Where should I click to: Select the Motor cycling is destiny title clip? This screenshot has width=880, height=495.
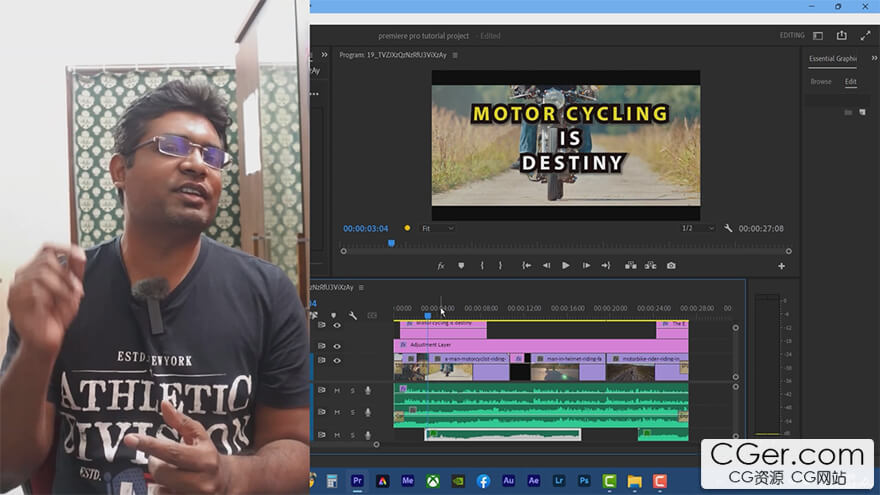443,329
